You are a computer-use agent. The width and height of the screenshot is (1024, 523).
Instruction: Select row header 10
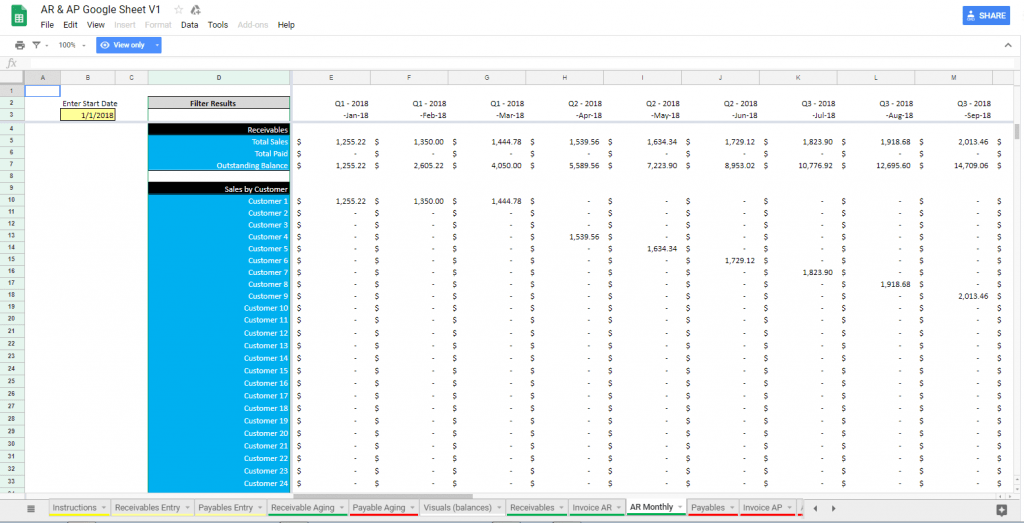(x=12, y=200)
